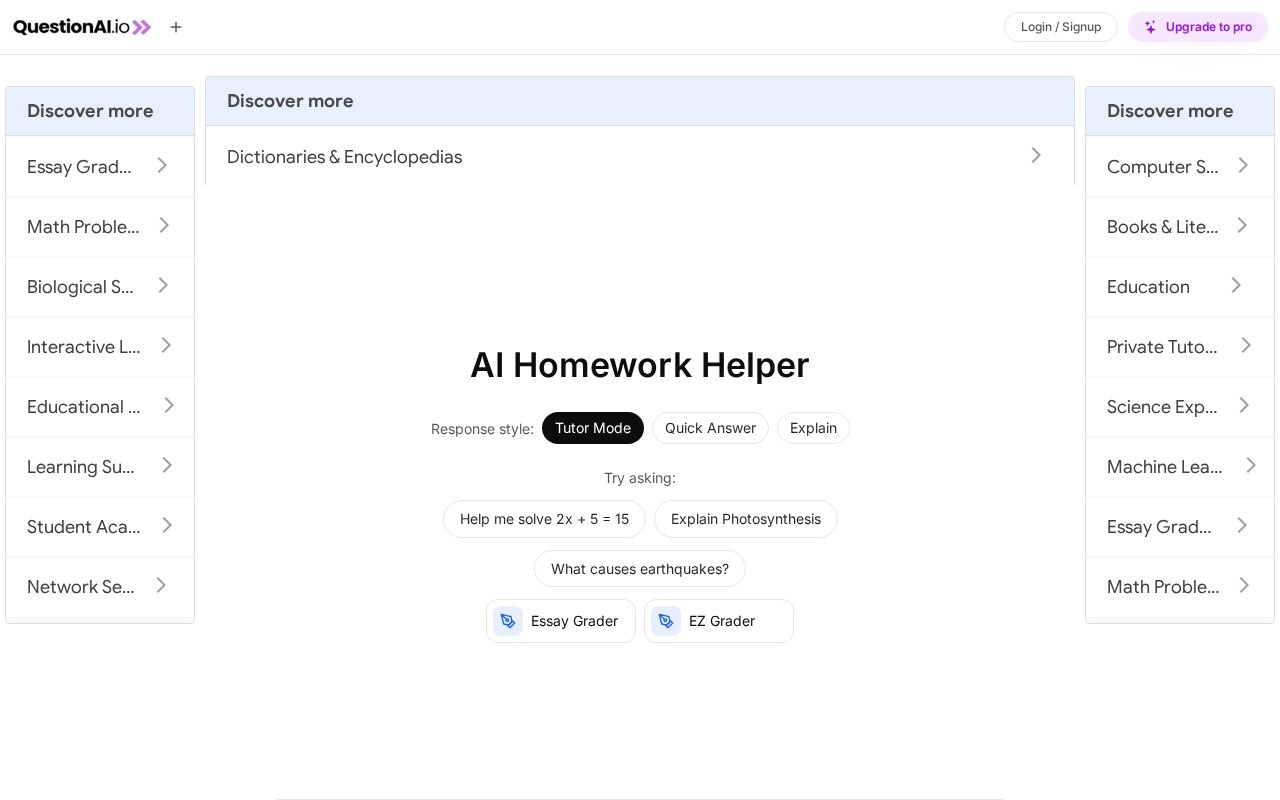Image resolution: width=1280 pixels, height=800 pixels.
Task: Click the arrow next to Education in right panel
Action: coord(1236,286)
